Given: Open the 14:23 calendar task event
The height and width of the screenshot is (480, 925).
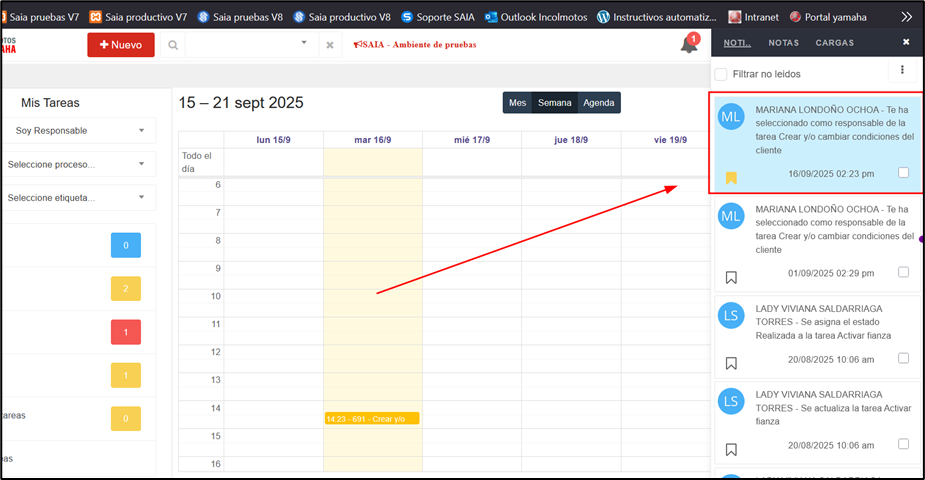Looking at the screenshot, I should (371, 418).
